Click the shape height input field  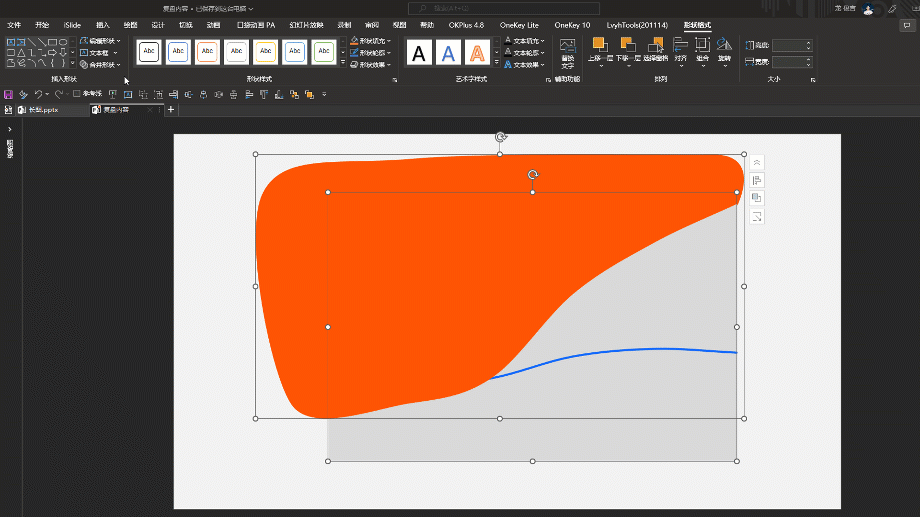(792, 45)
